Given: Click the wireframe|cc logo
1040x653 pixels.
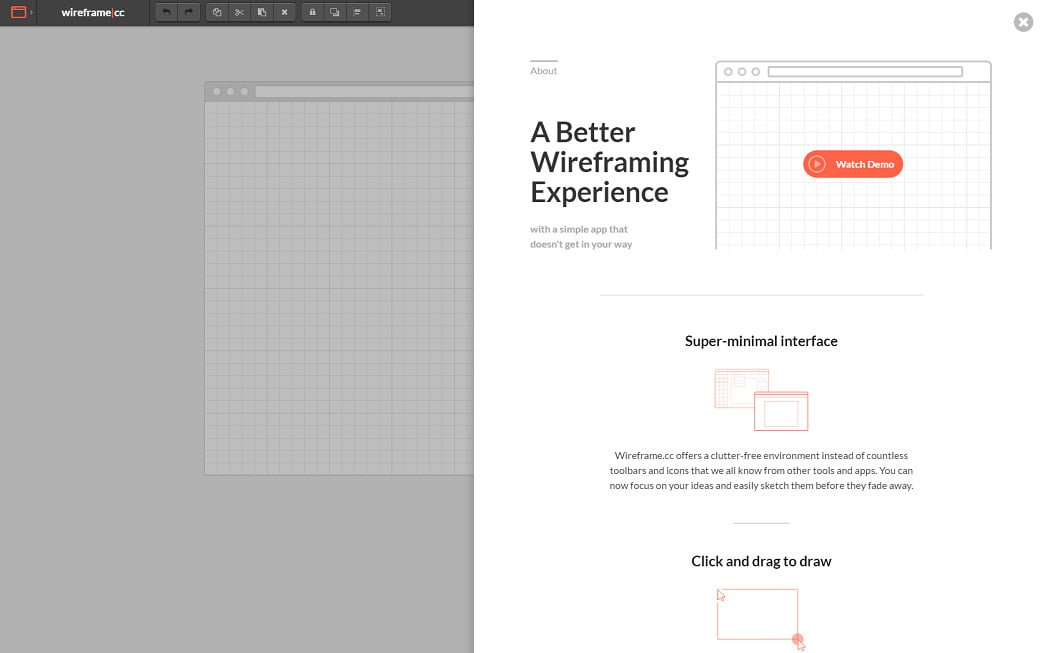Looking at the screenshot, I should point(93,13).
